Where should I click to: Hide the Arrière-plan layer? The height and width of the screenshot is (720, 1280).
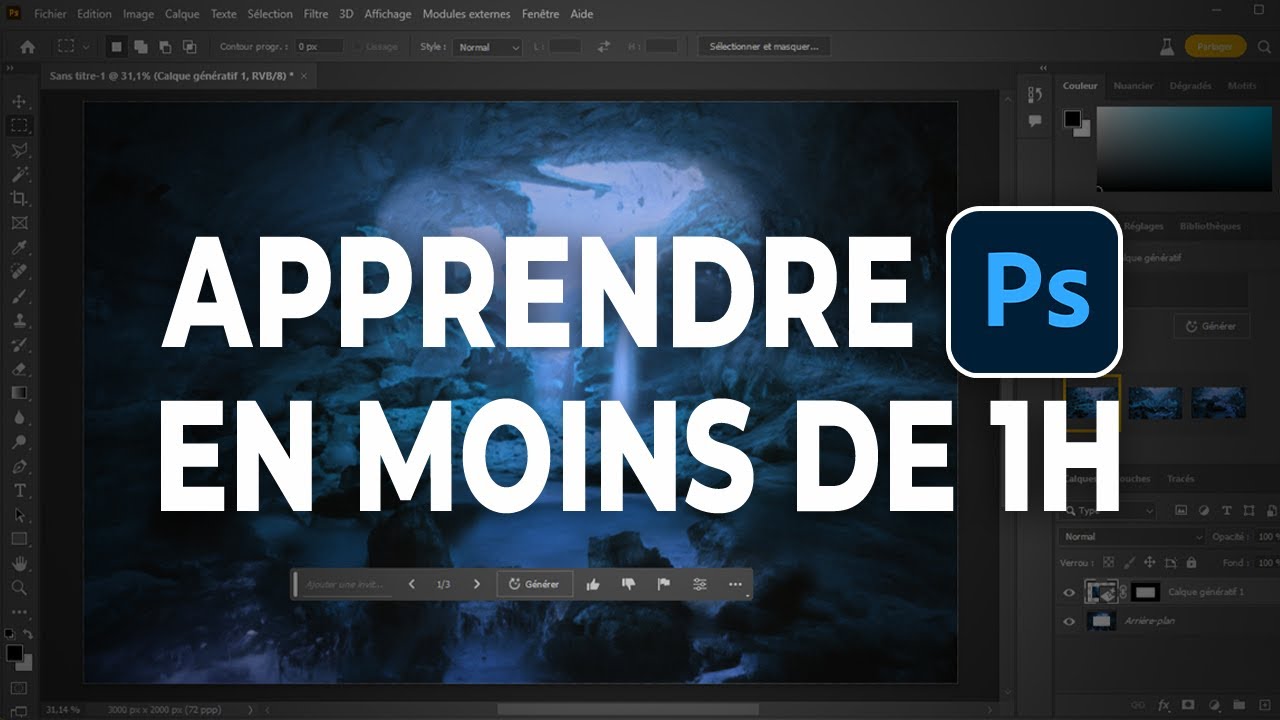pos(1069,621)
